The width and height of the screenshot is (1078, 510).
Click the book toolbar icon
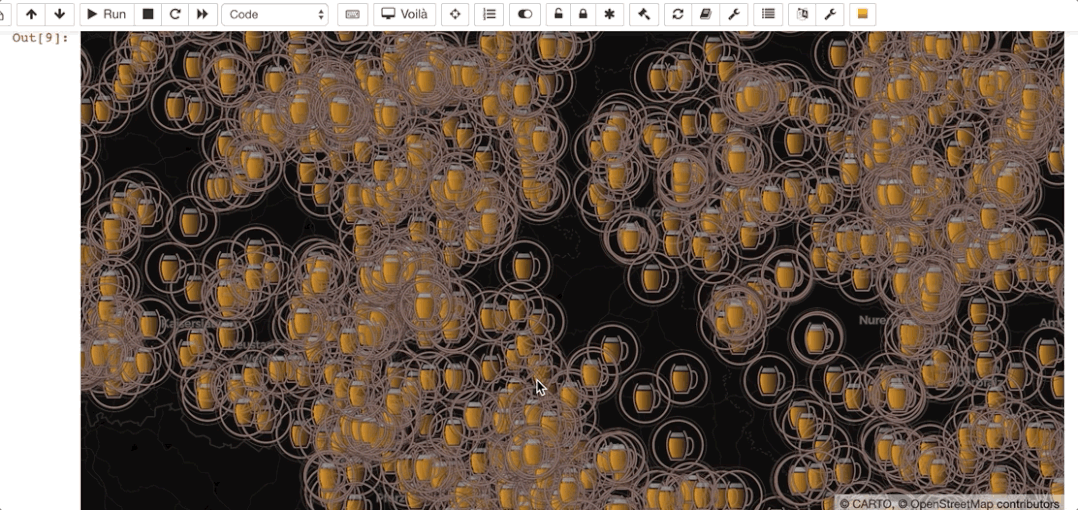705,14
